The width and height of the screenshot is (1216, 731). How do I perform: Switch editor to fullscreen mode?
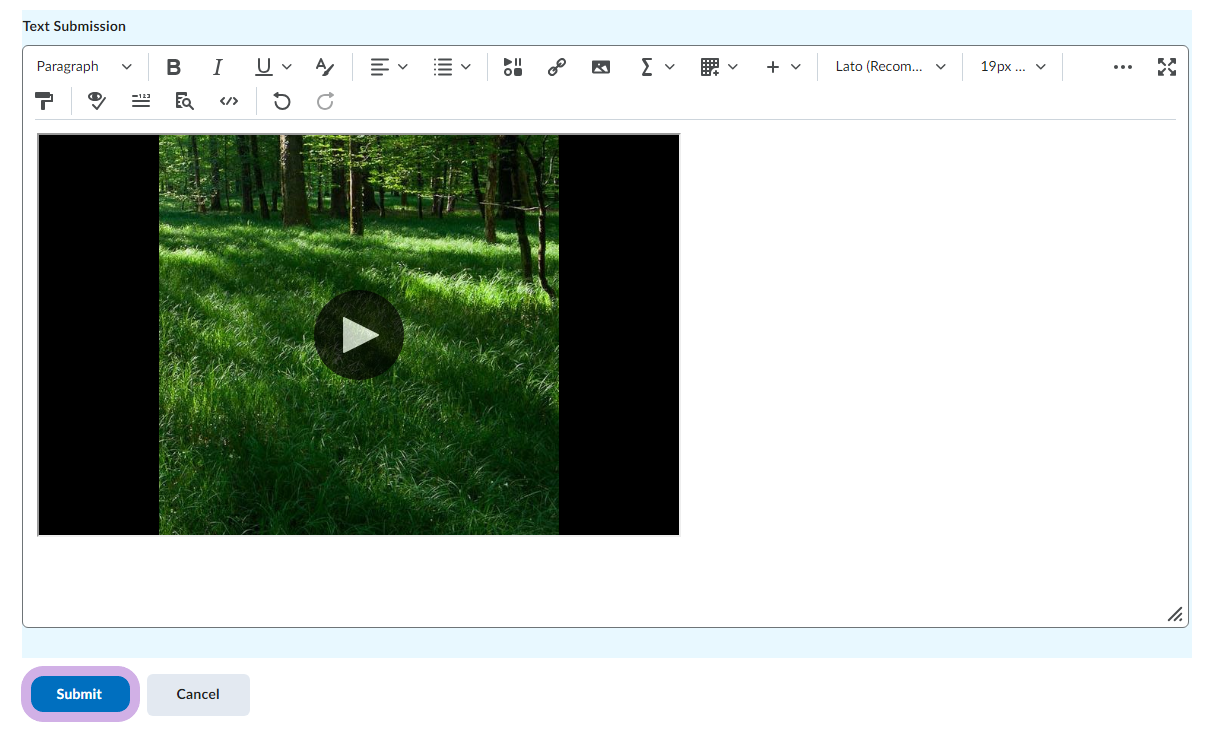tap(1166, 67)
